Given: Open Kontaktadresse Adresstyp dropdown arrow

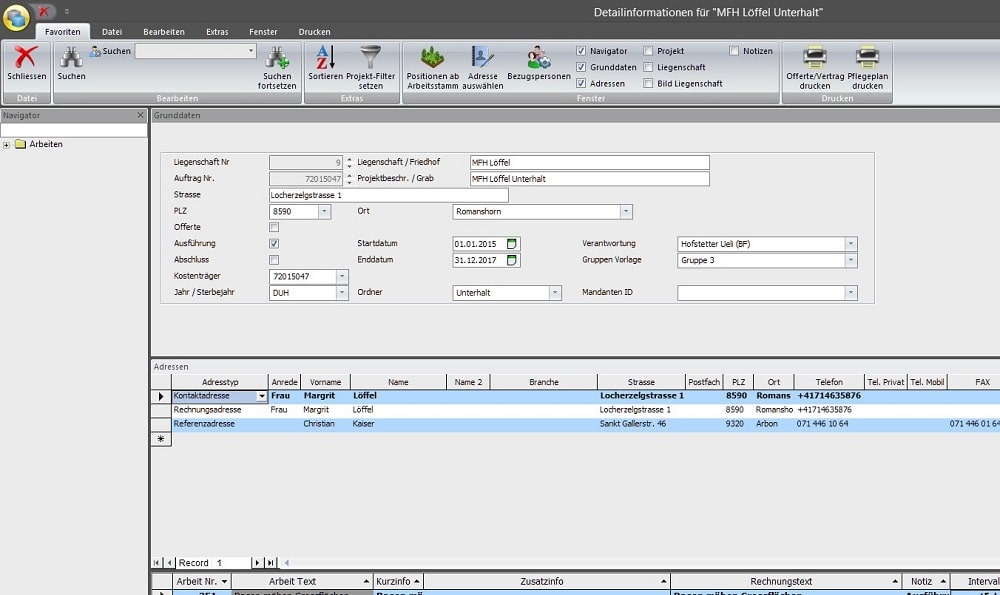Looking at the screenshot, I should click(261, 396).
